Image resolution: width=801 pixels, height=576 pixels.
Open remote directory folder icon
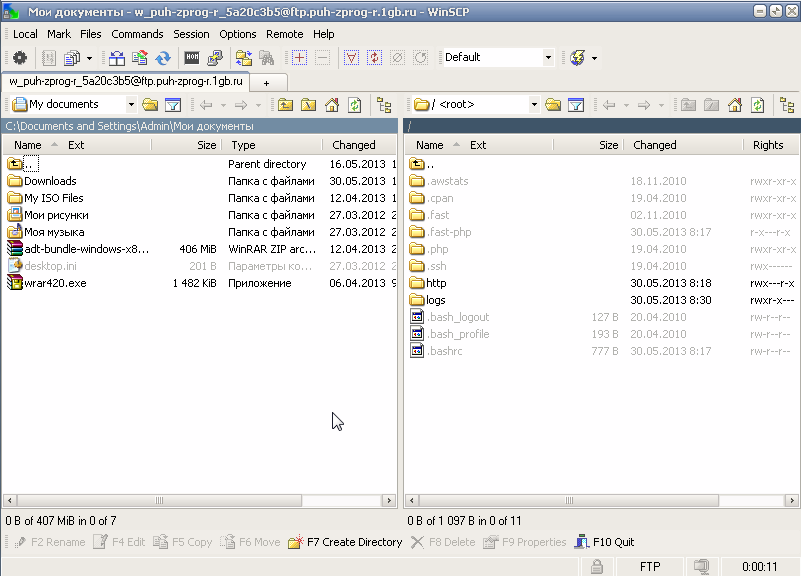coord(553,105)
